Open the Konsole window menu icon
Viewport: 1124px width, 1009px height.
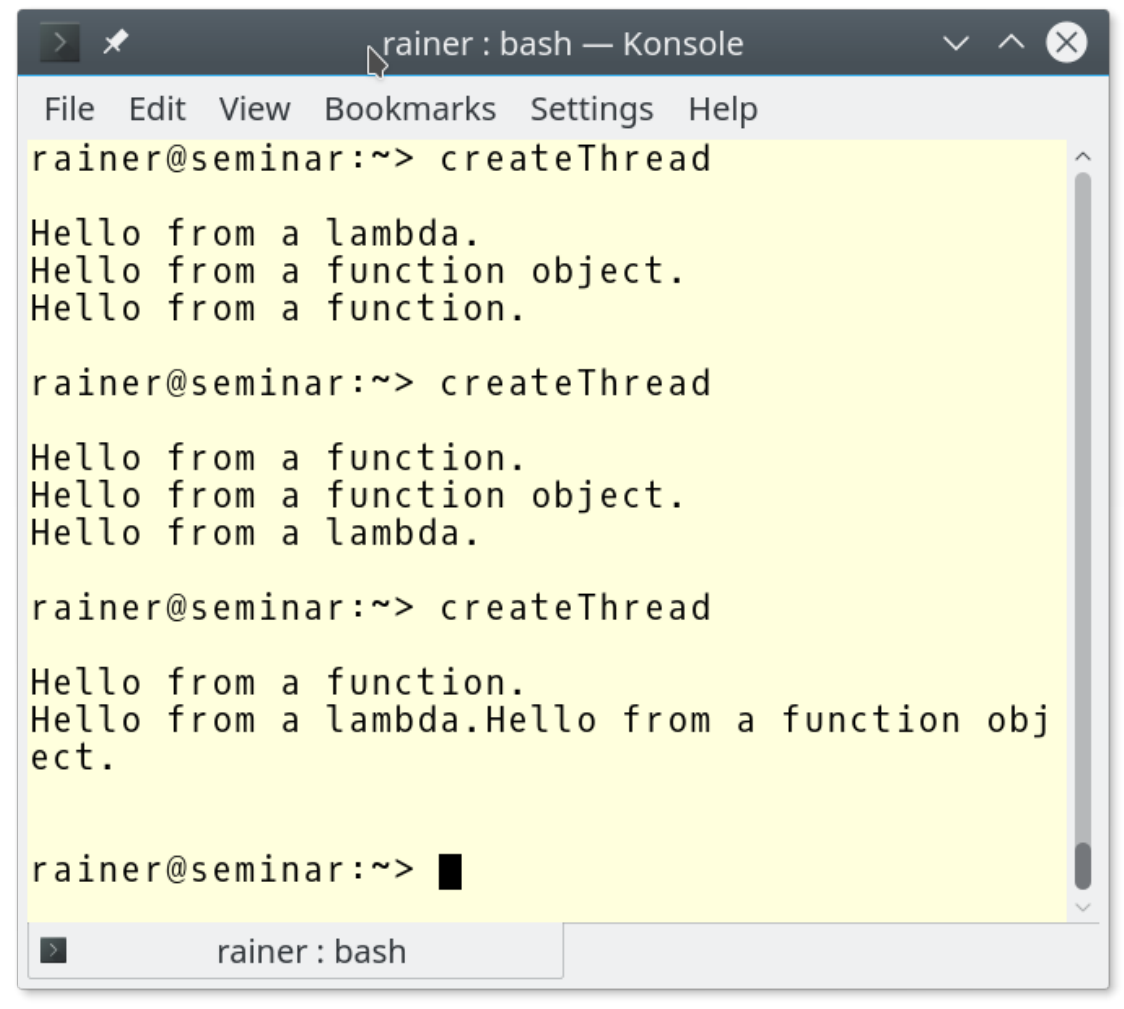click(x=60, y=43)
